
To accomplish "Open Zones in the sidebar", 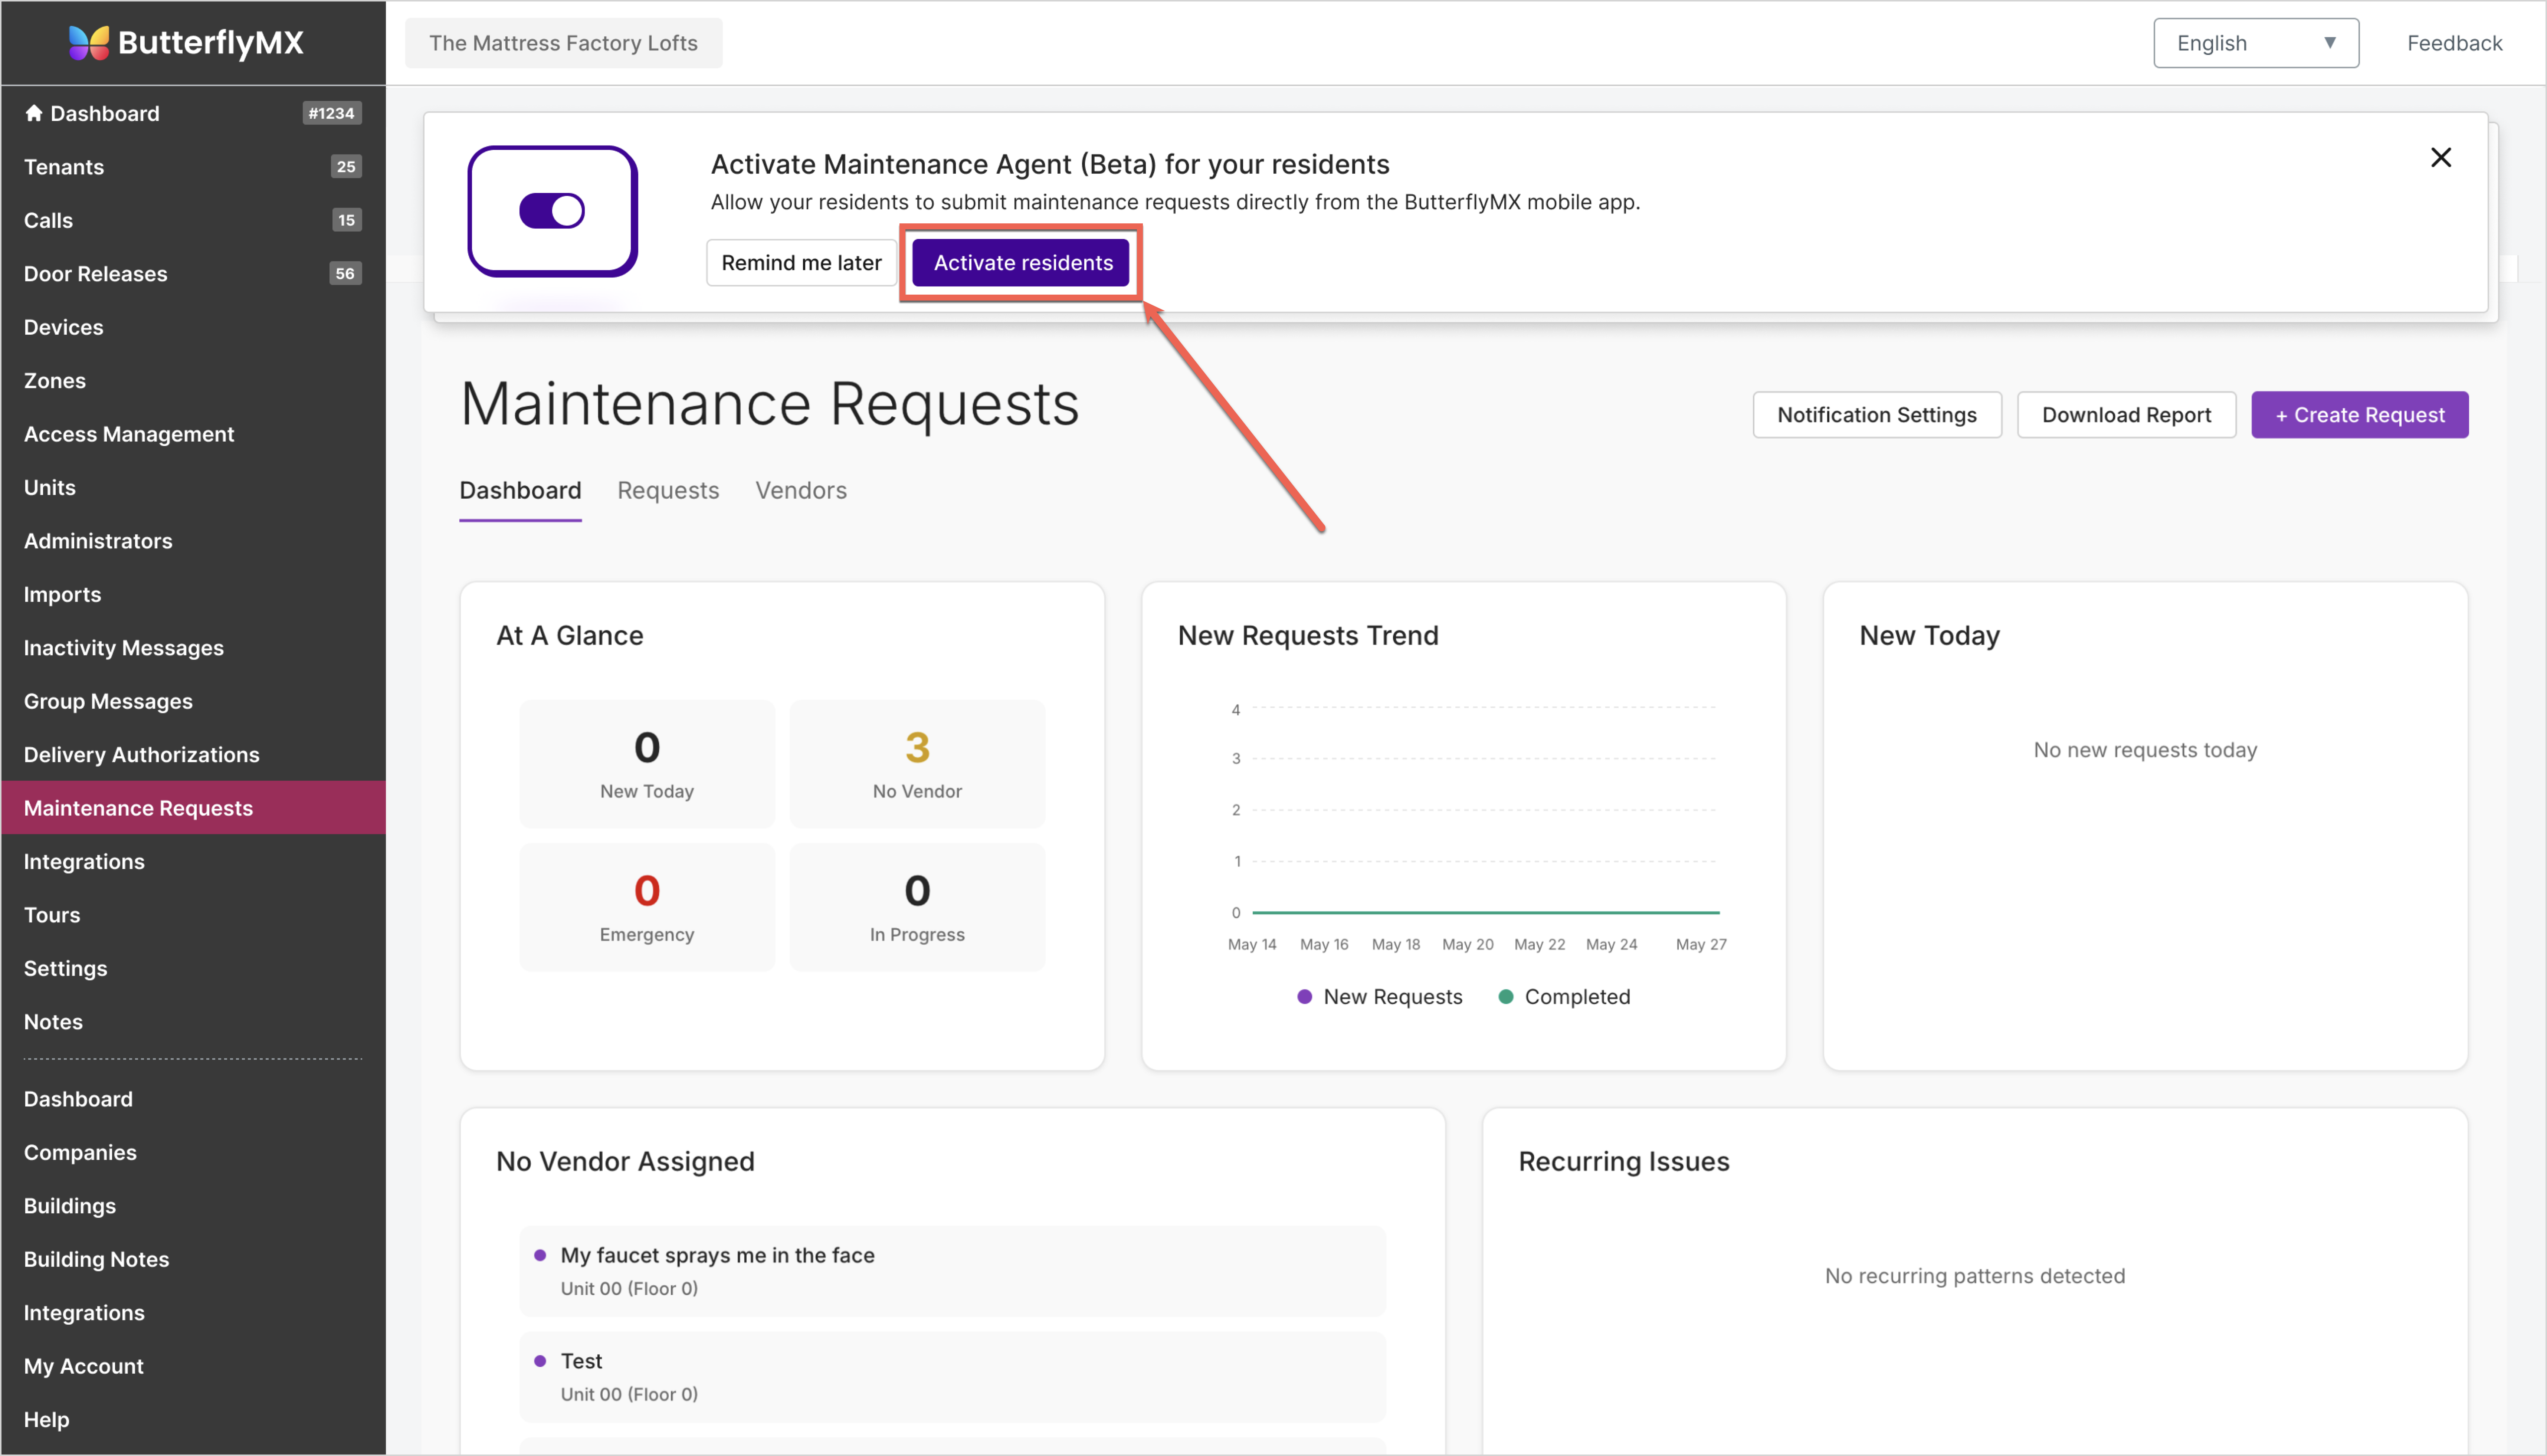I will (193, 381).
